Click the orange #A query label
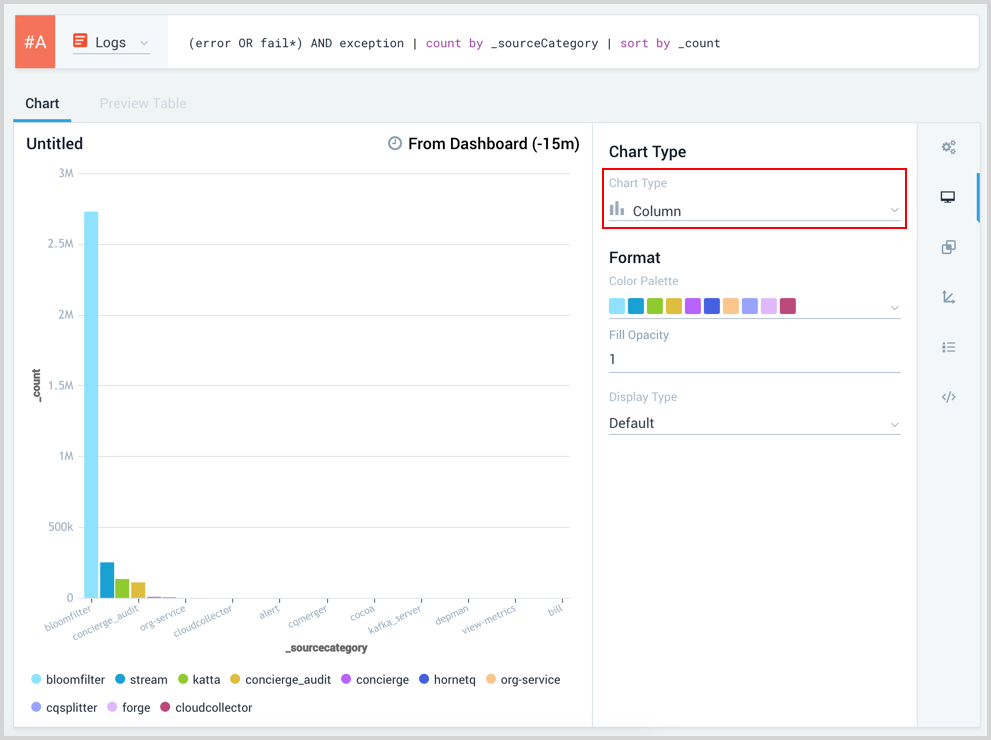991x740 pixels. tap(35, 42)
